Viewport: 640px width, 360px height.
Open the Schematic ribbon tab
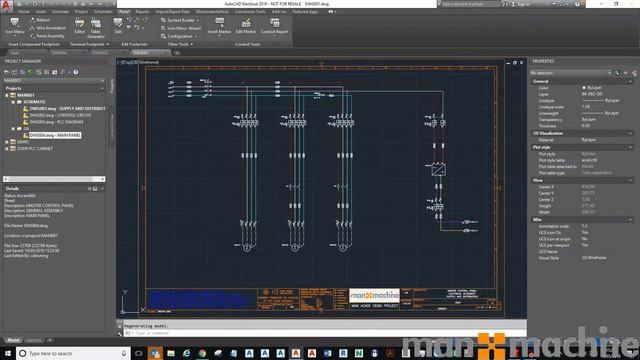pyautogui.click(x=103, y=12)
